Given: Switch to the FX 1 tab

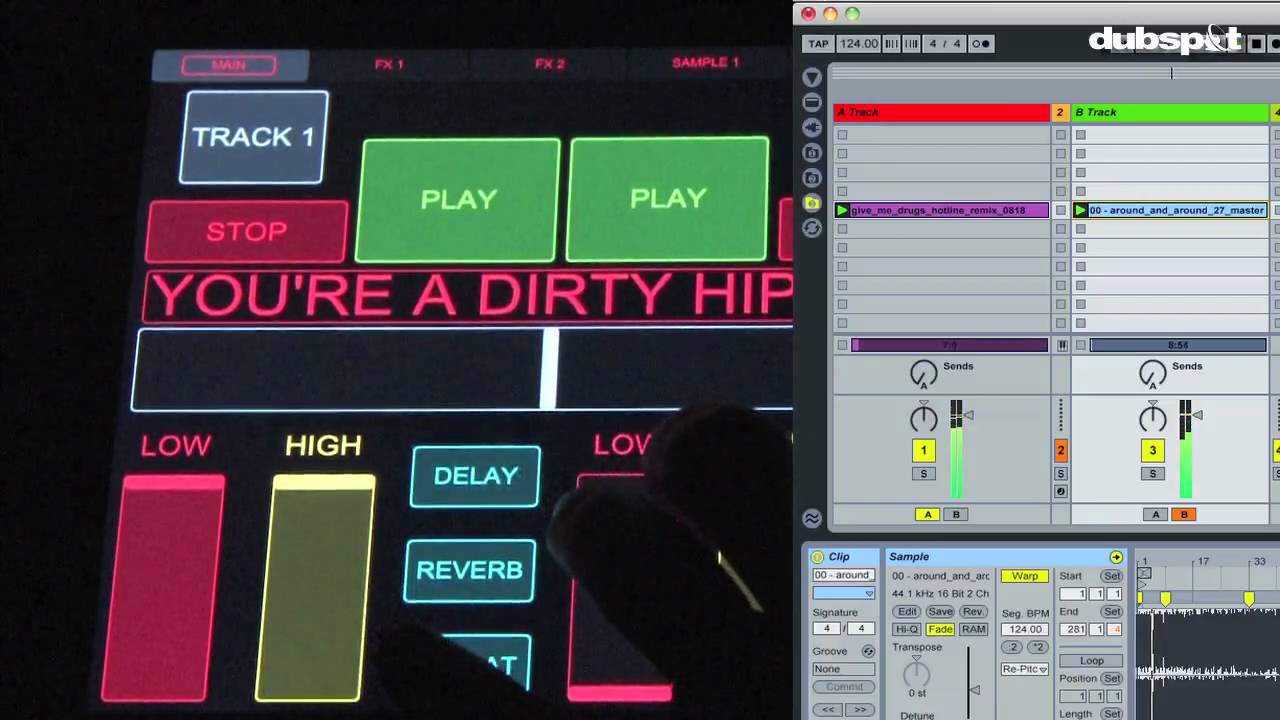Looking at the screenshot, I should click(x=389, y=64).
